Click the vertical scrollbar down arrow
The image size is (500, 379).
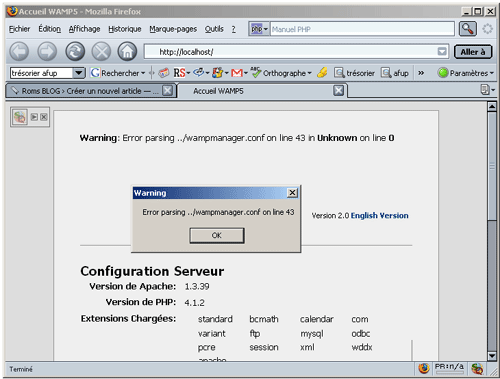[x=492, y=356]
